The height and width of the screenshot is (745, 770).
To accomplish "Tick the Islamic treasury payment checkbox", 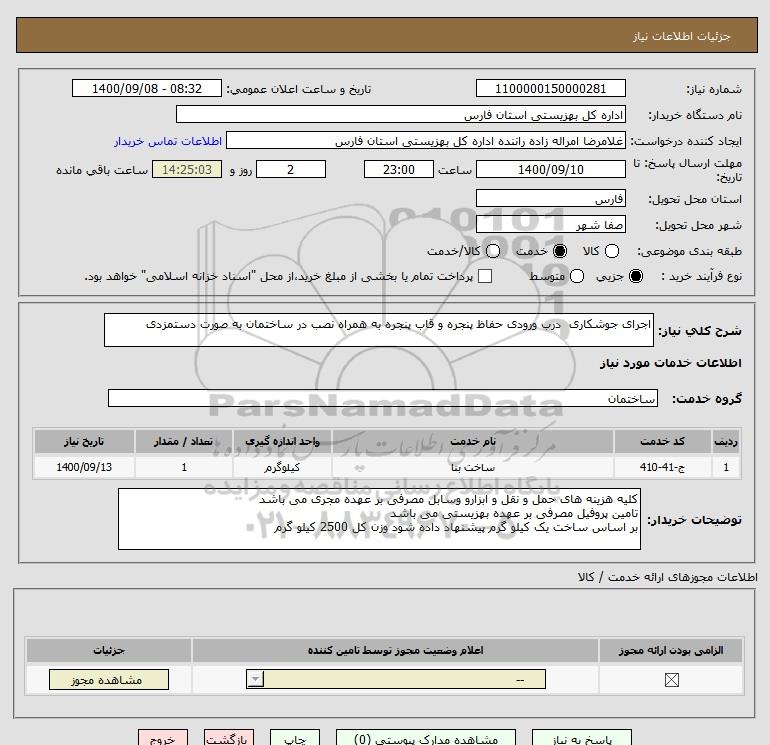I will click(x=485, y=276).
